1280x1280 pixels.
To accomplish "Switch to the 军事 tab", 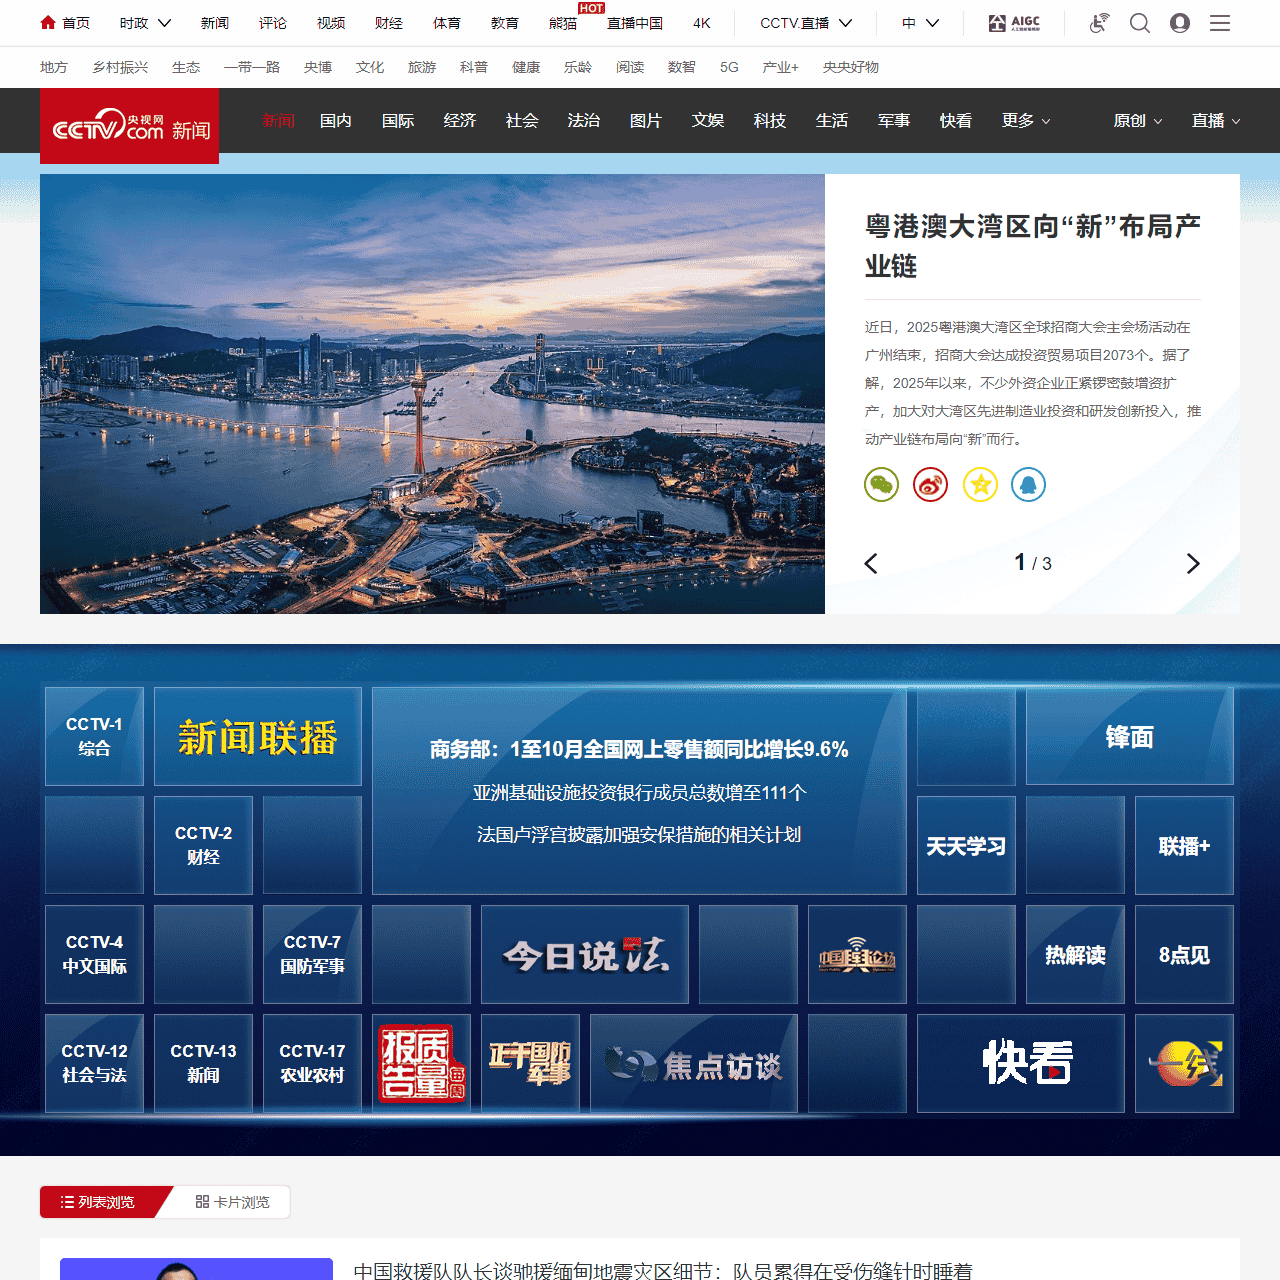I will 893,120.
